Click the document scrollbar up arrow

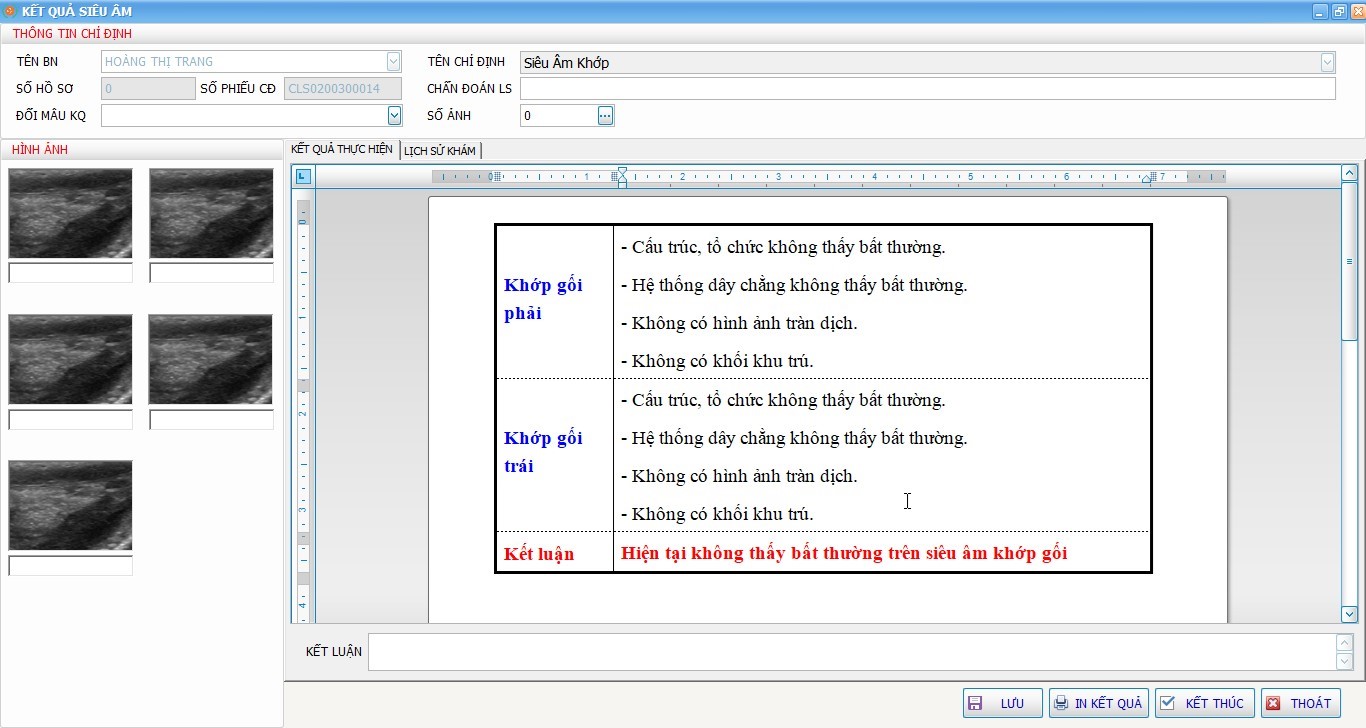coord(1349,173)
